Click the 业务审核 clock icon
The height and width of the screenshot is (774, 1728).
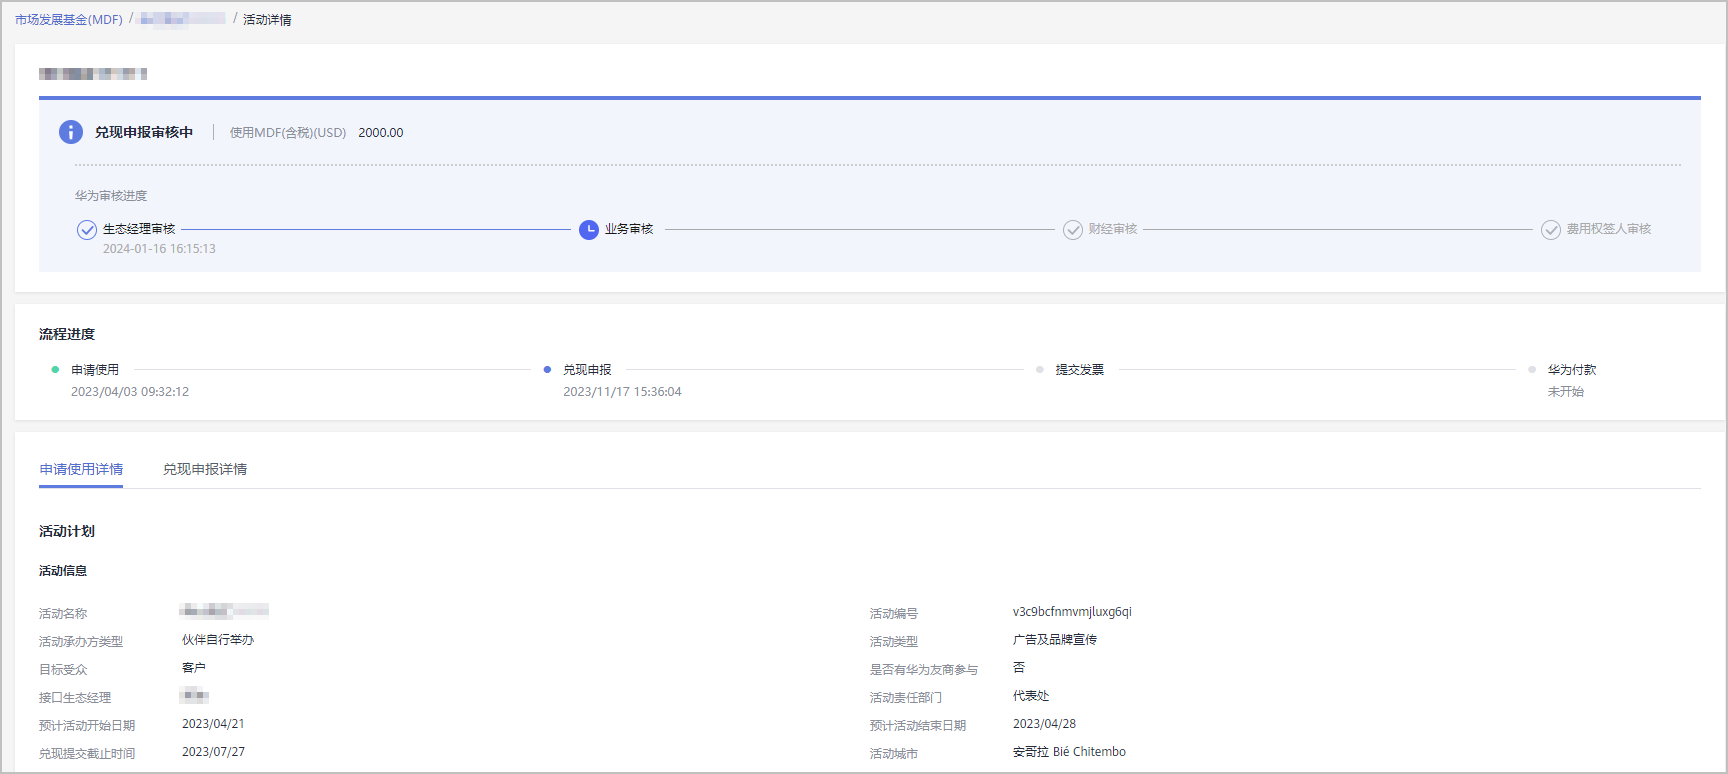(589, 230)
